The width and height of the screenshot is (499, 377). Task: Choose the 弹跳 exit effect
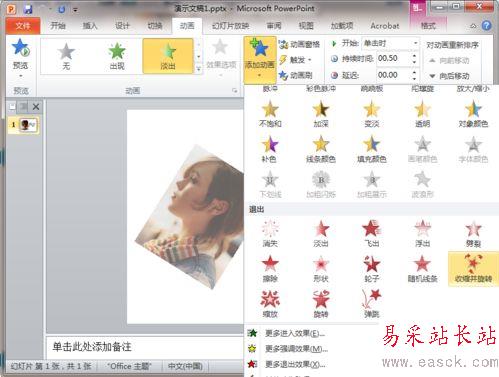click(x=372, y=304)
